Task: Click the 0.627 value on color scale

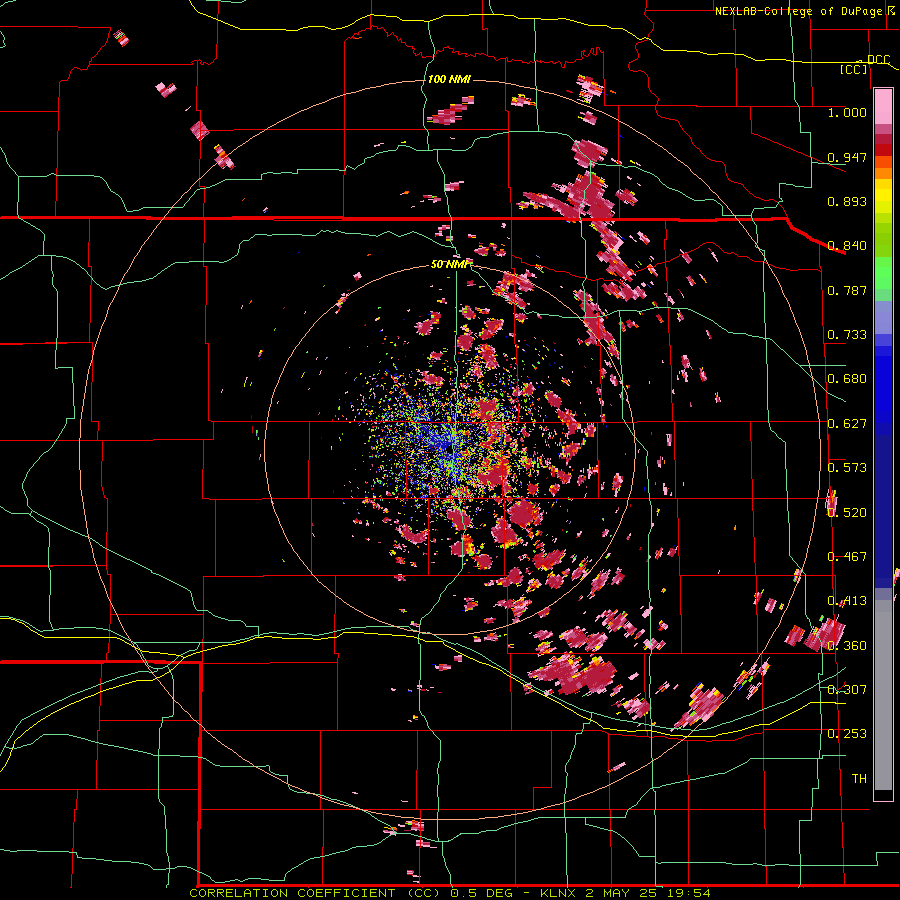Action: tap(847, 424)
